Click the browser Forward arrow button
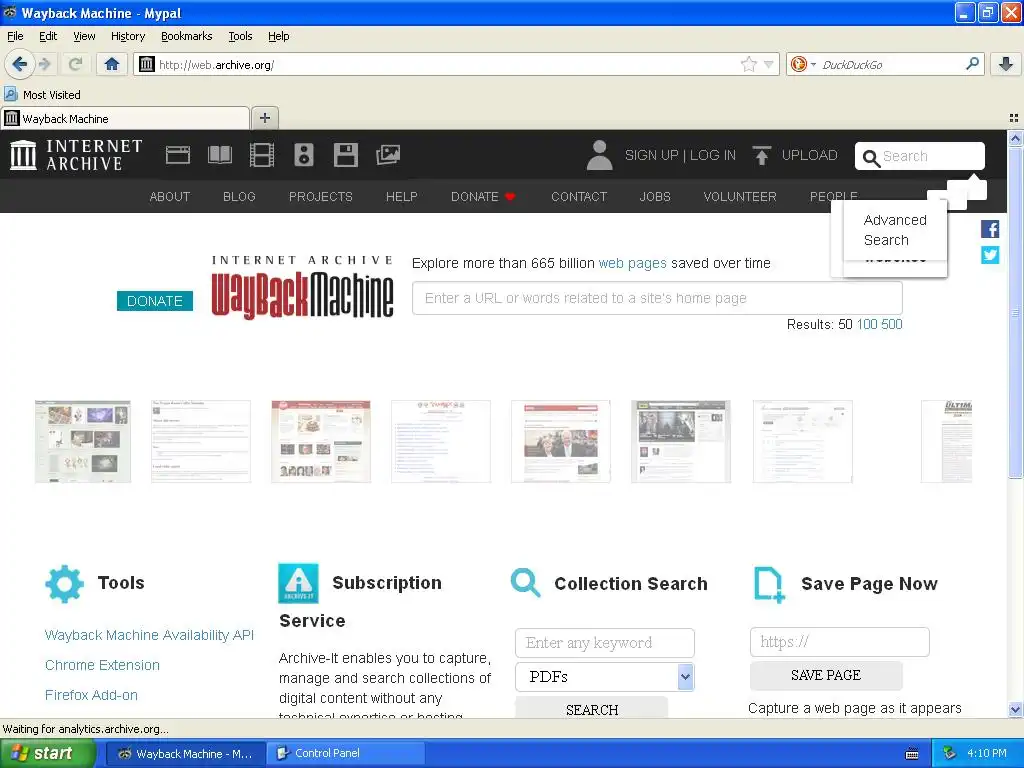Viewport: 1024px width, 768px height. click(45, 64)
